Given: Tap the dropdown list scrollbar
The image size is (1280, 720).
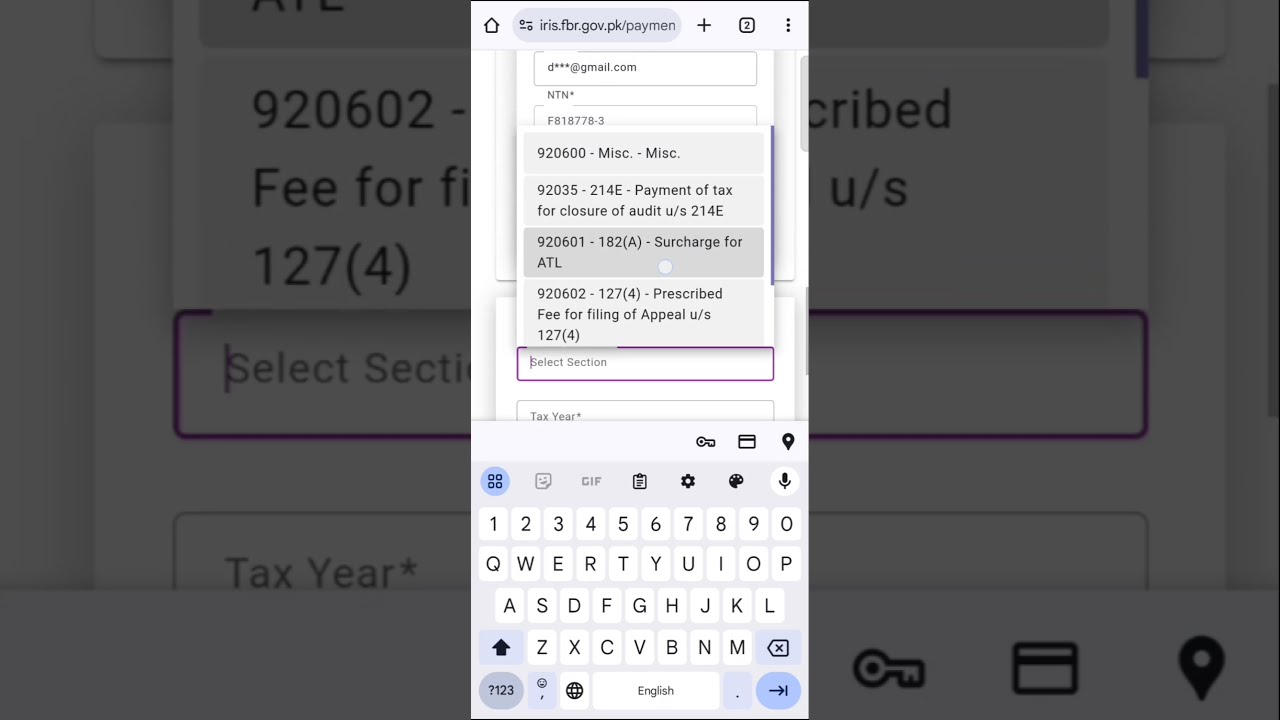Looking at the screenshot, I should click(772, 205).
